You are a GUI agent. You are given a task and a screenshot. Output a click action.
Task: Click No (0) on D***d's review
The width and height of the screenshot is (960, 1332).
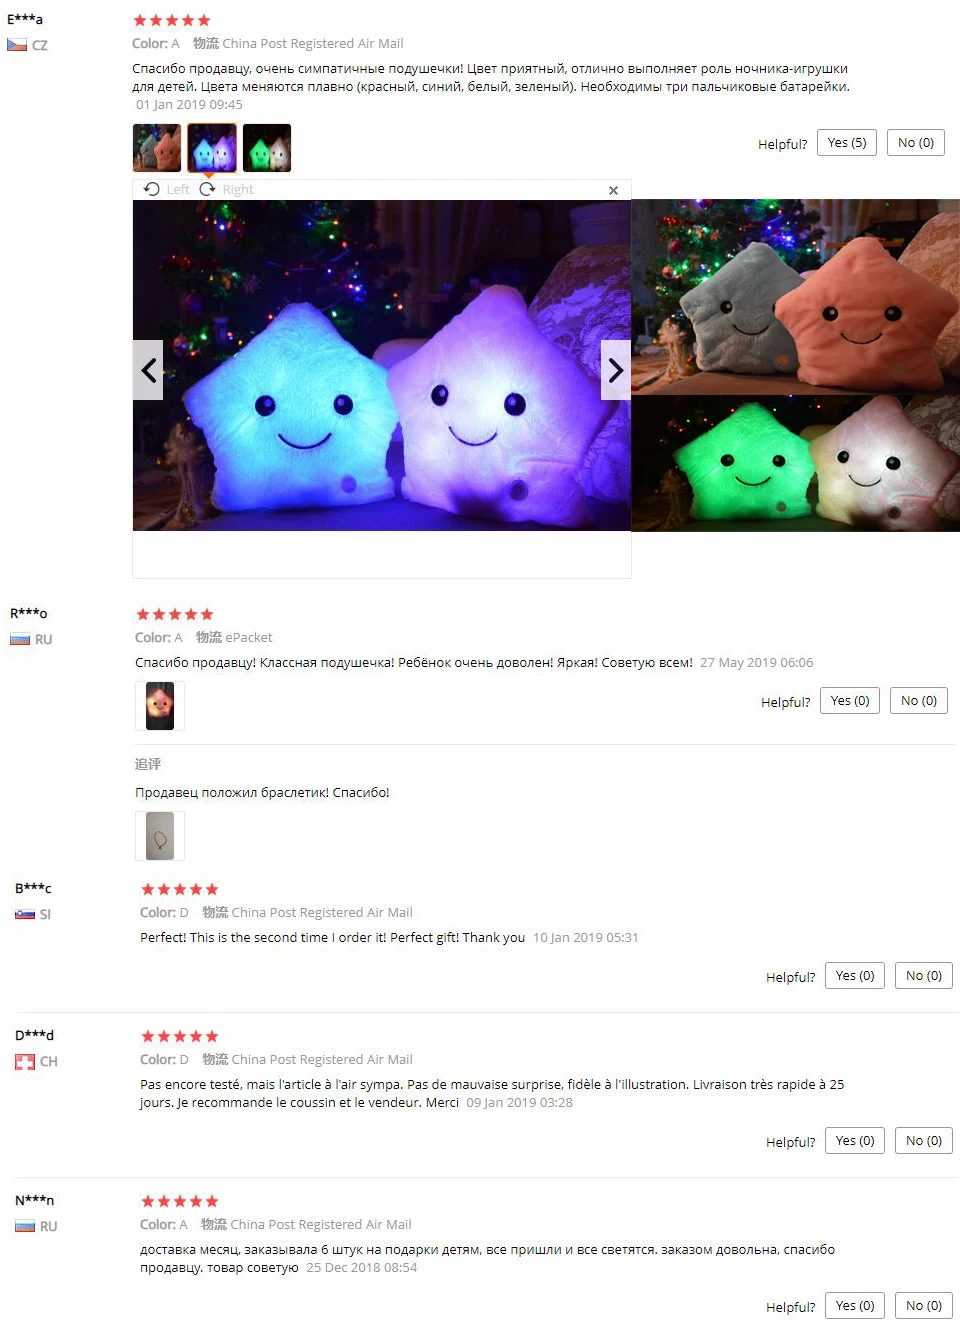point(924,1141)
